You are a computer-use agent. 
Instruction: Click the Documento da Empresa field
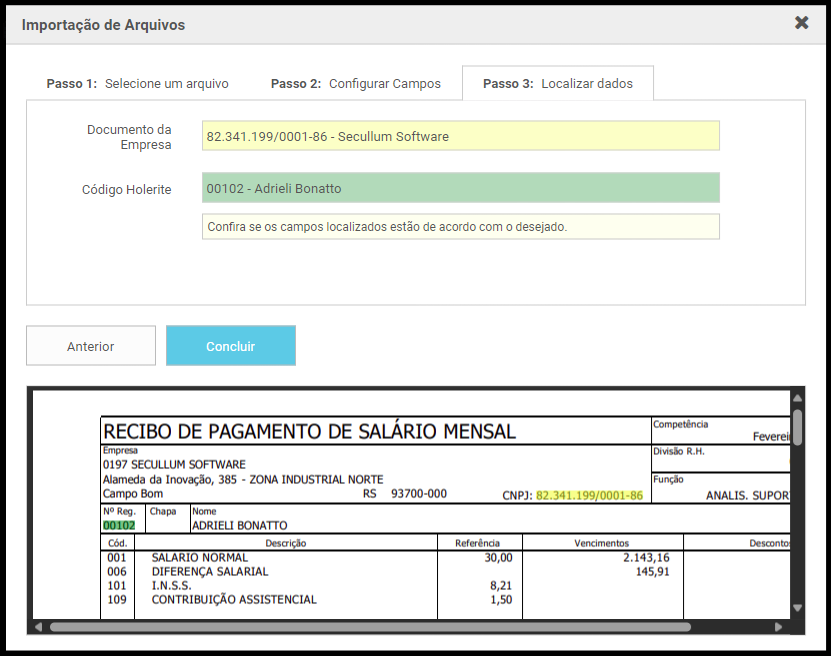460,136
